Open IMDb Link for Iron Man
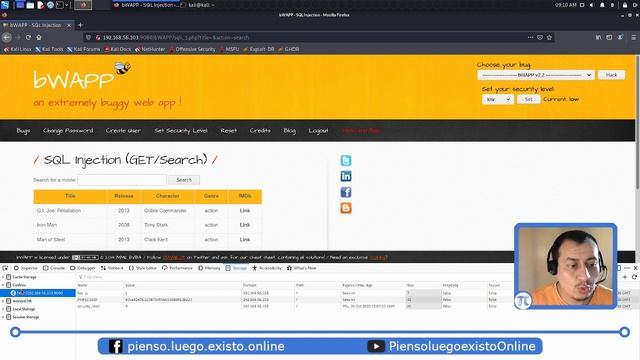Screen dimensions: 640x360 (x=245, y=225)
